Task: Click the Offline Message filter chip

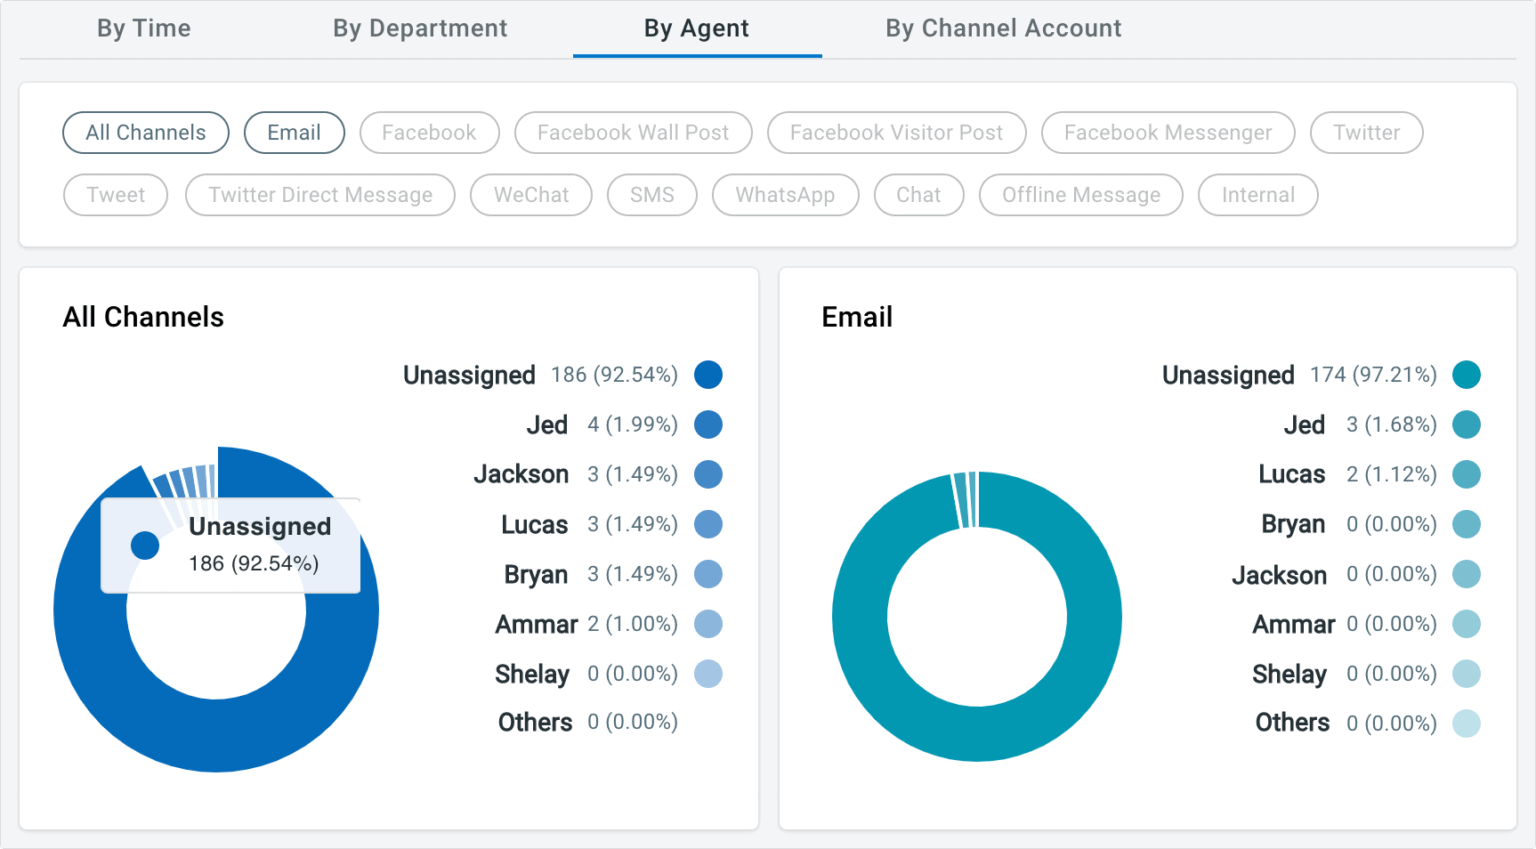Action: pyautogui.click(x=1080, y=195)
